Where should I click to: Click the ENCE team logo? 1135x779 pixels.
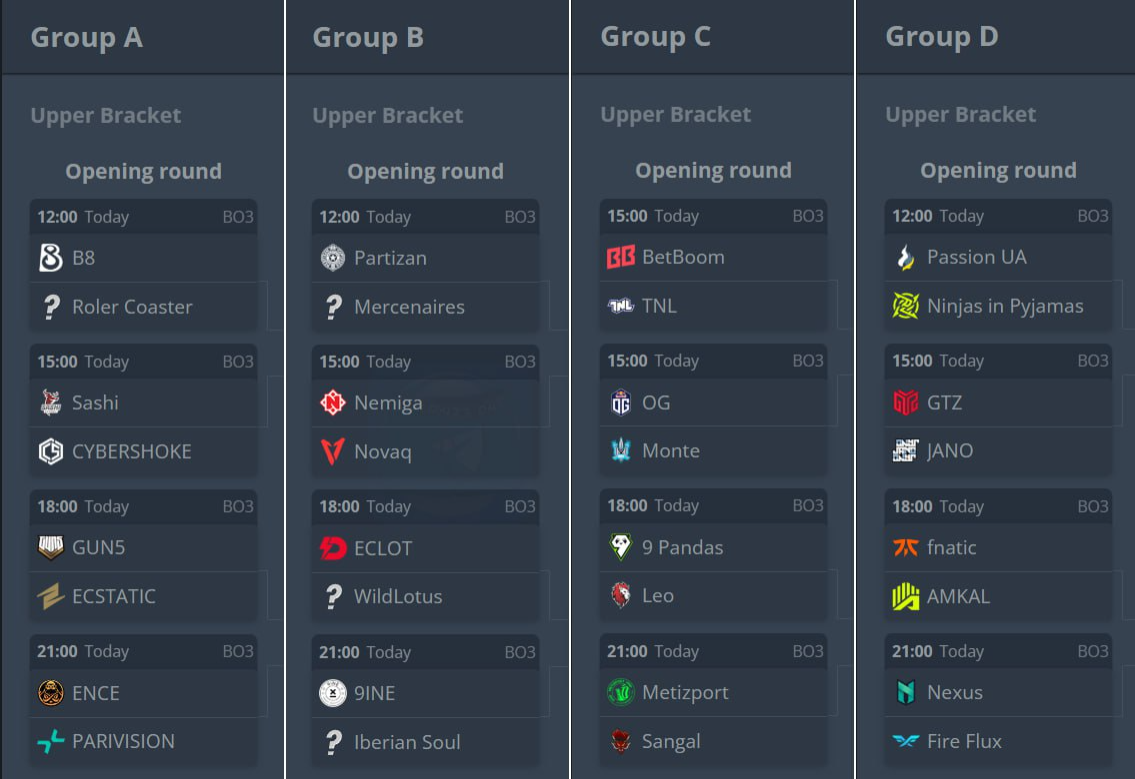tap(51, 693)
